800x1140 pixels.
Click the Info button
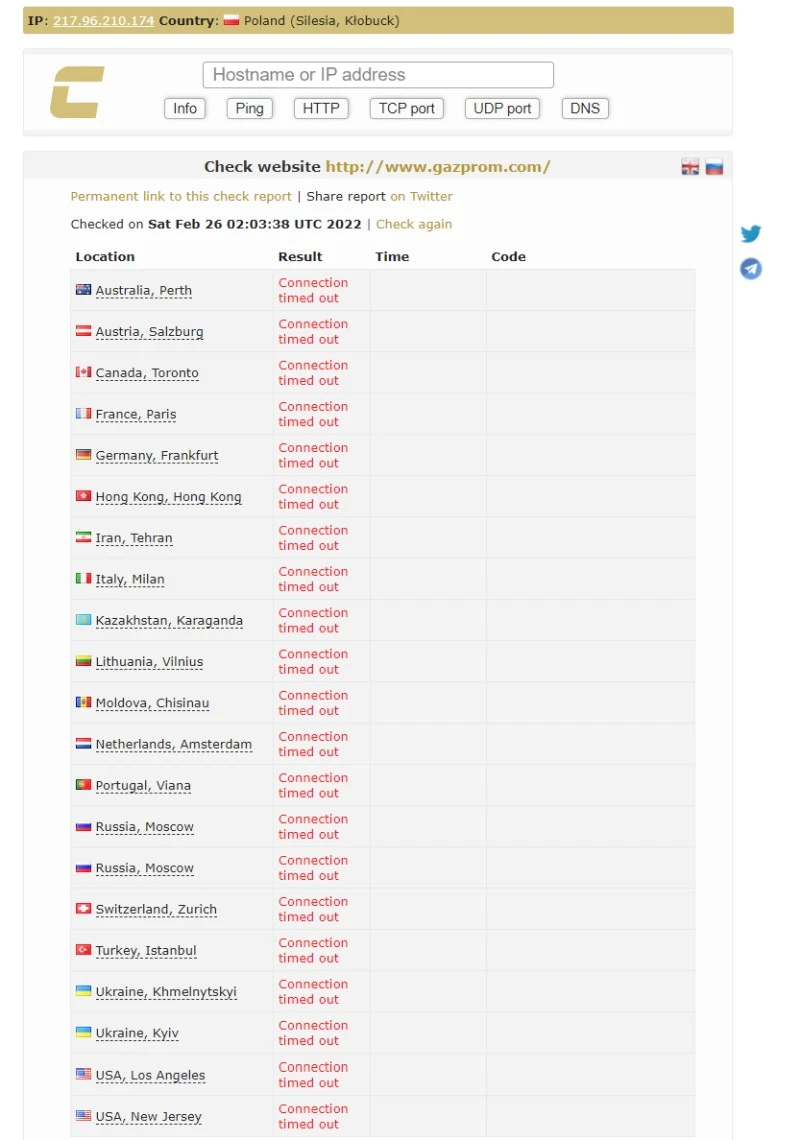click(x=185, y=108)
